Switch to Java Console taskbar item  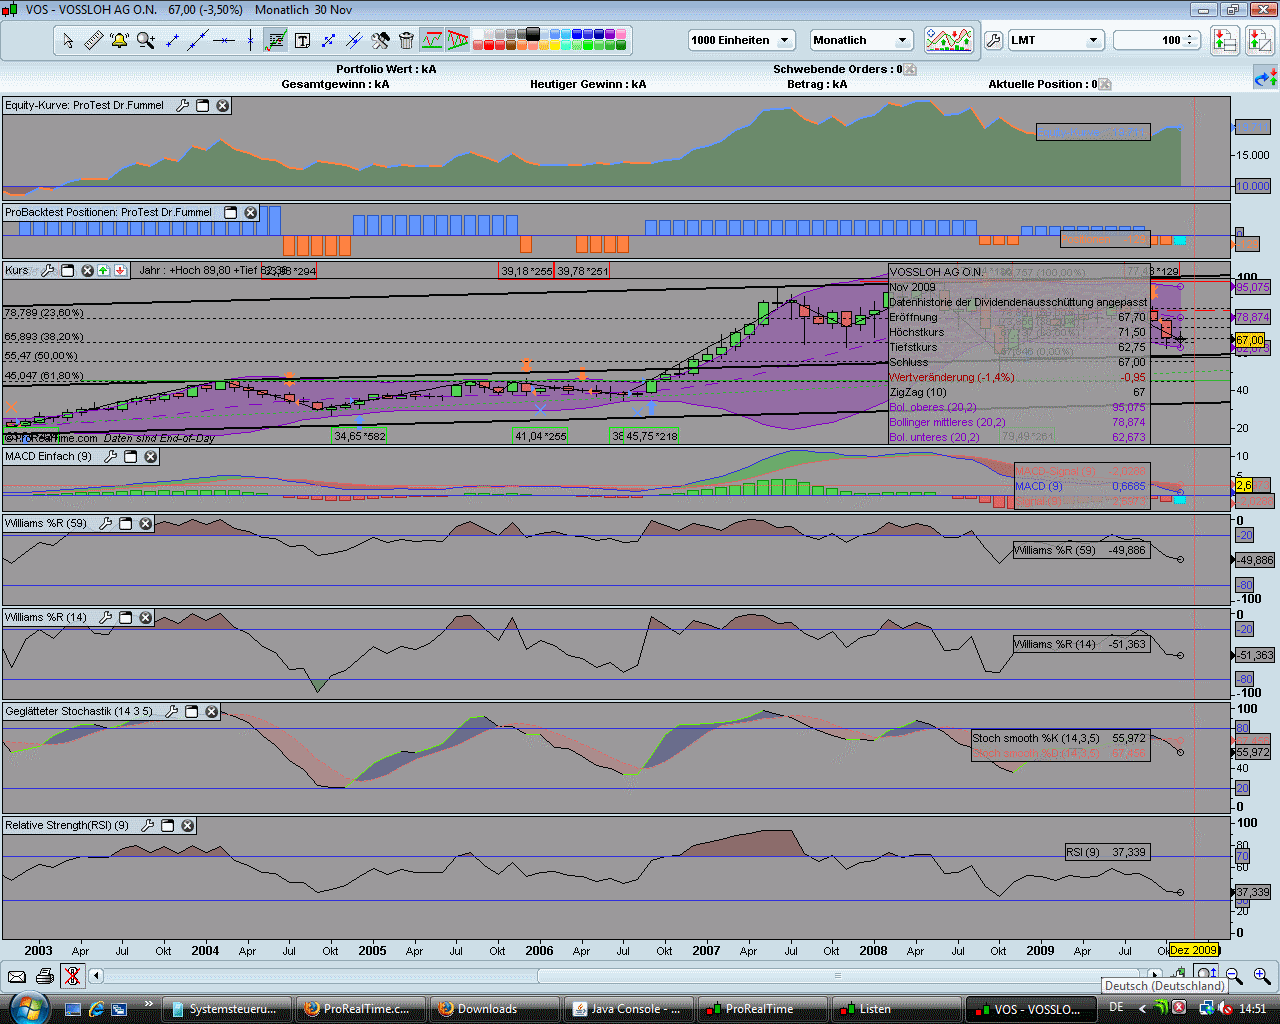(x=626, y=1009)
